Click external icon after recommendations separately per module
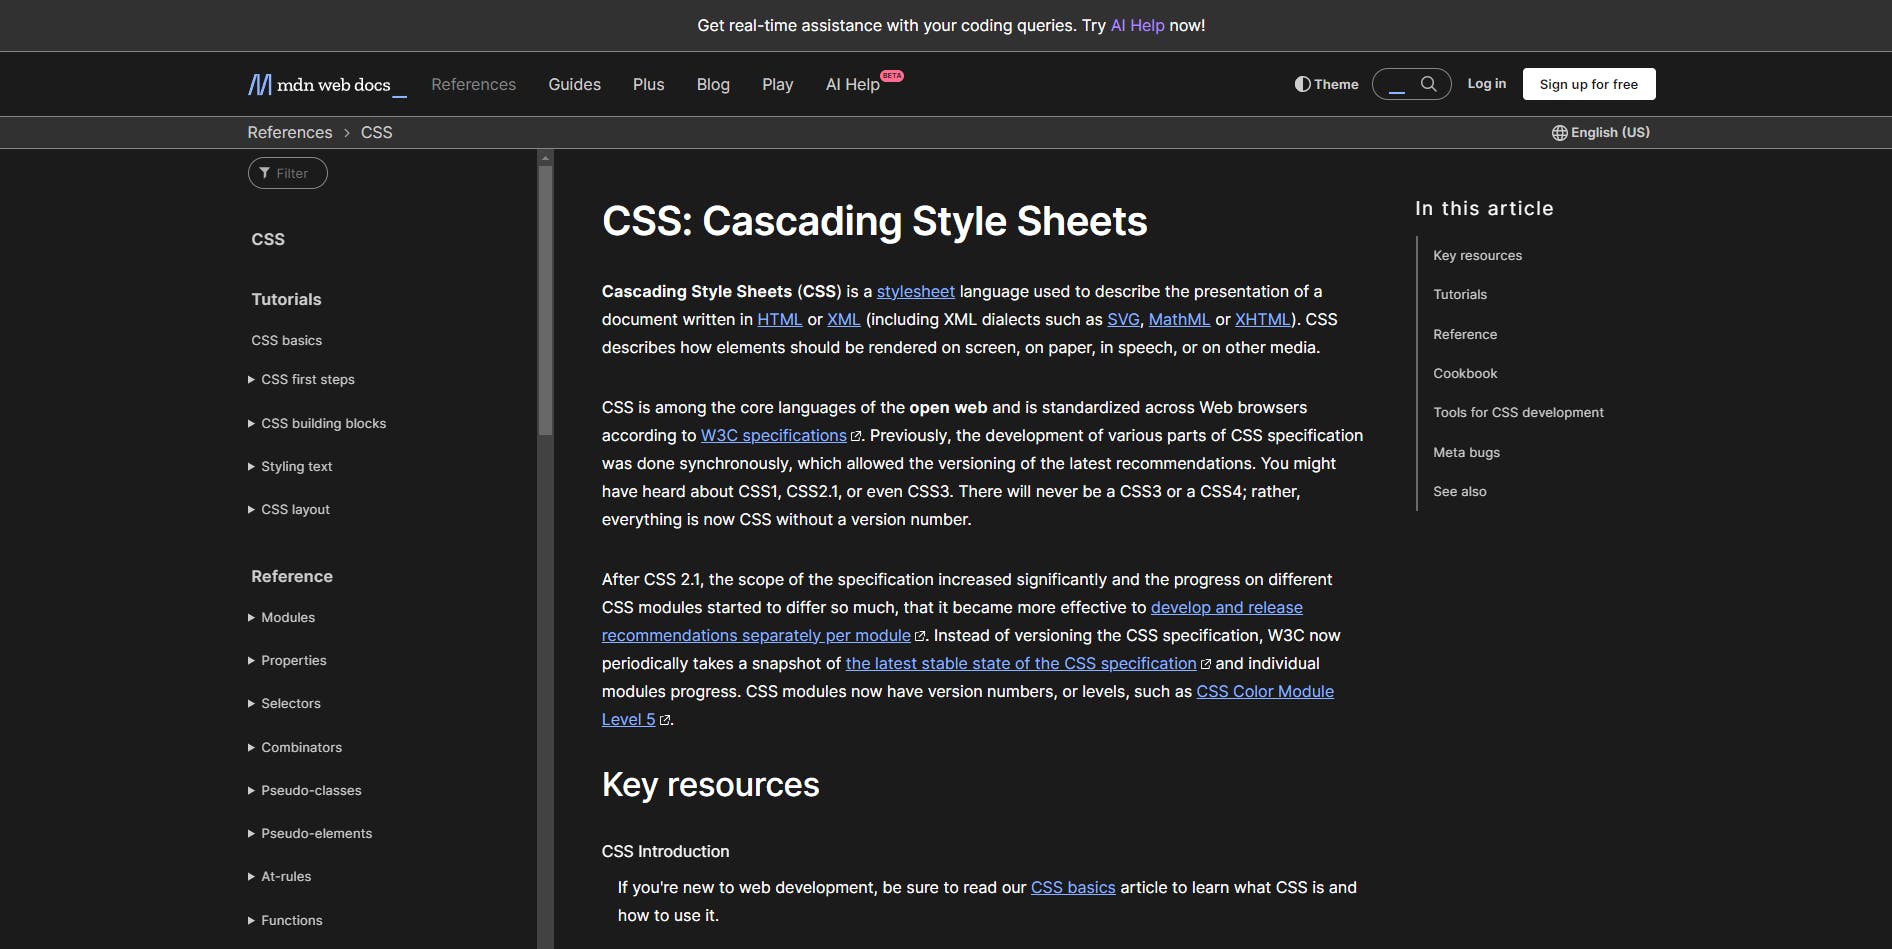Image resolution: width=1892 pixels, height=949 pixels. coord(920,636)
